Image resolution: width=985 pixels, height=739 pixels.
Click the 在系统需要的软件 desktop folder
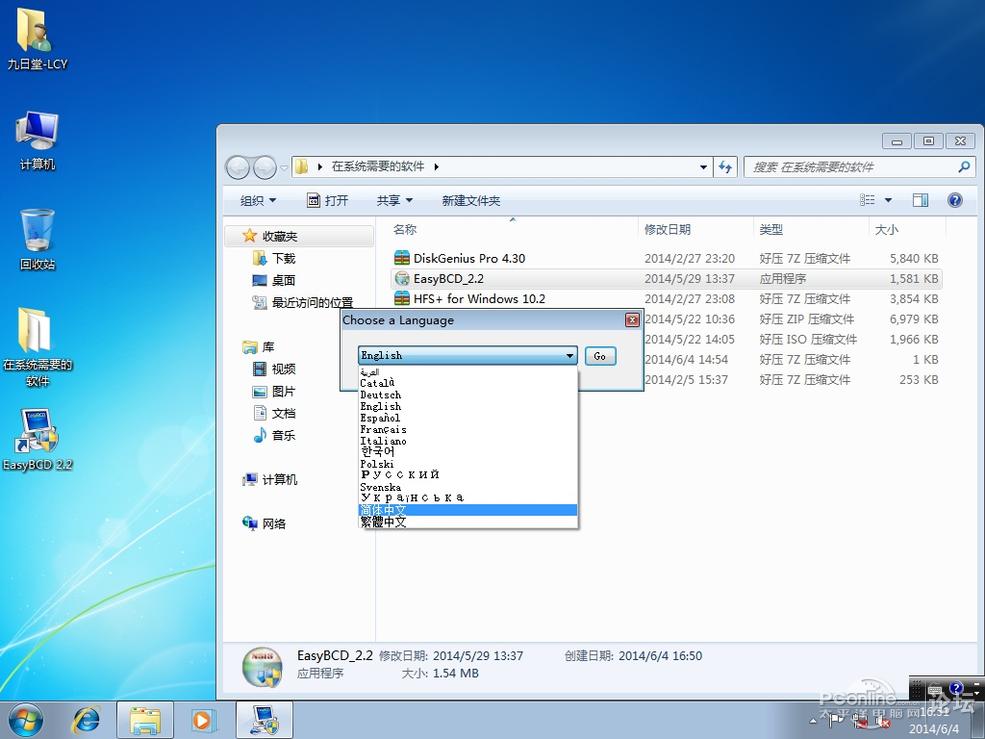coord(37,348)
